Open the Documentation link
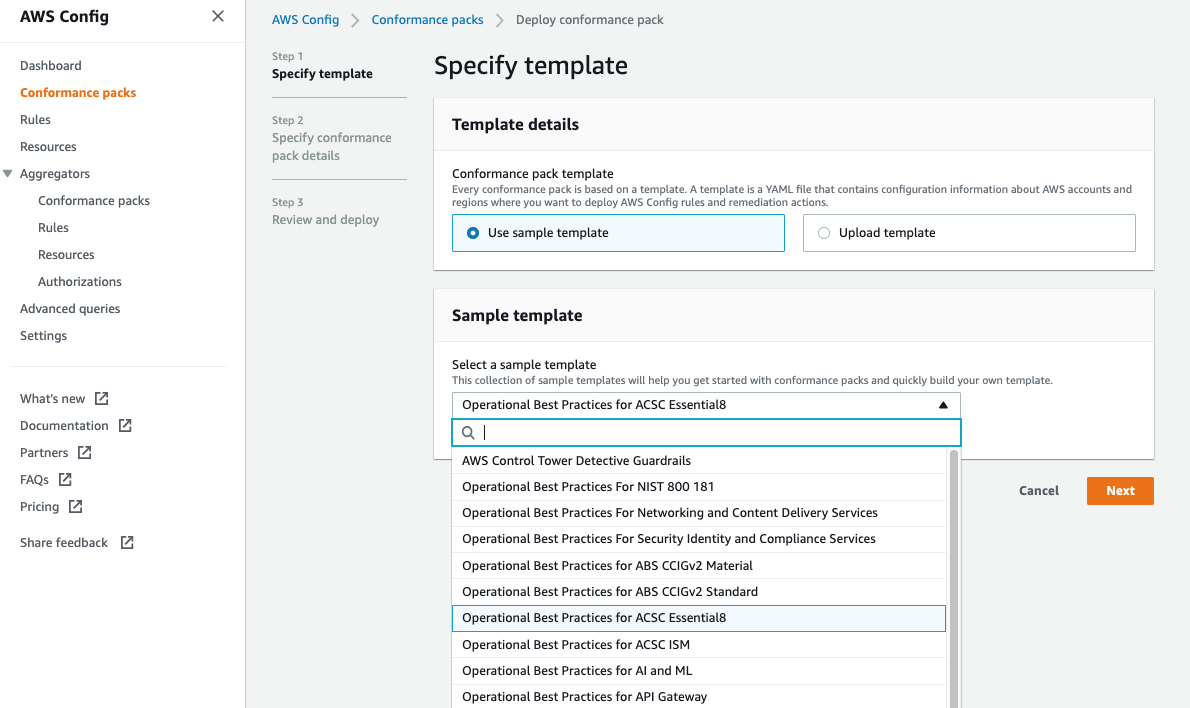1190x708 pixels. click(65, 426)
